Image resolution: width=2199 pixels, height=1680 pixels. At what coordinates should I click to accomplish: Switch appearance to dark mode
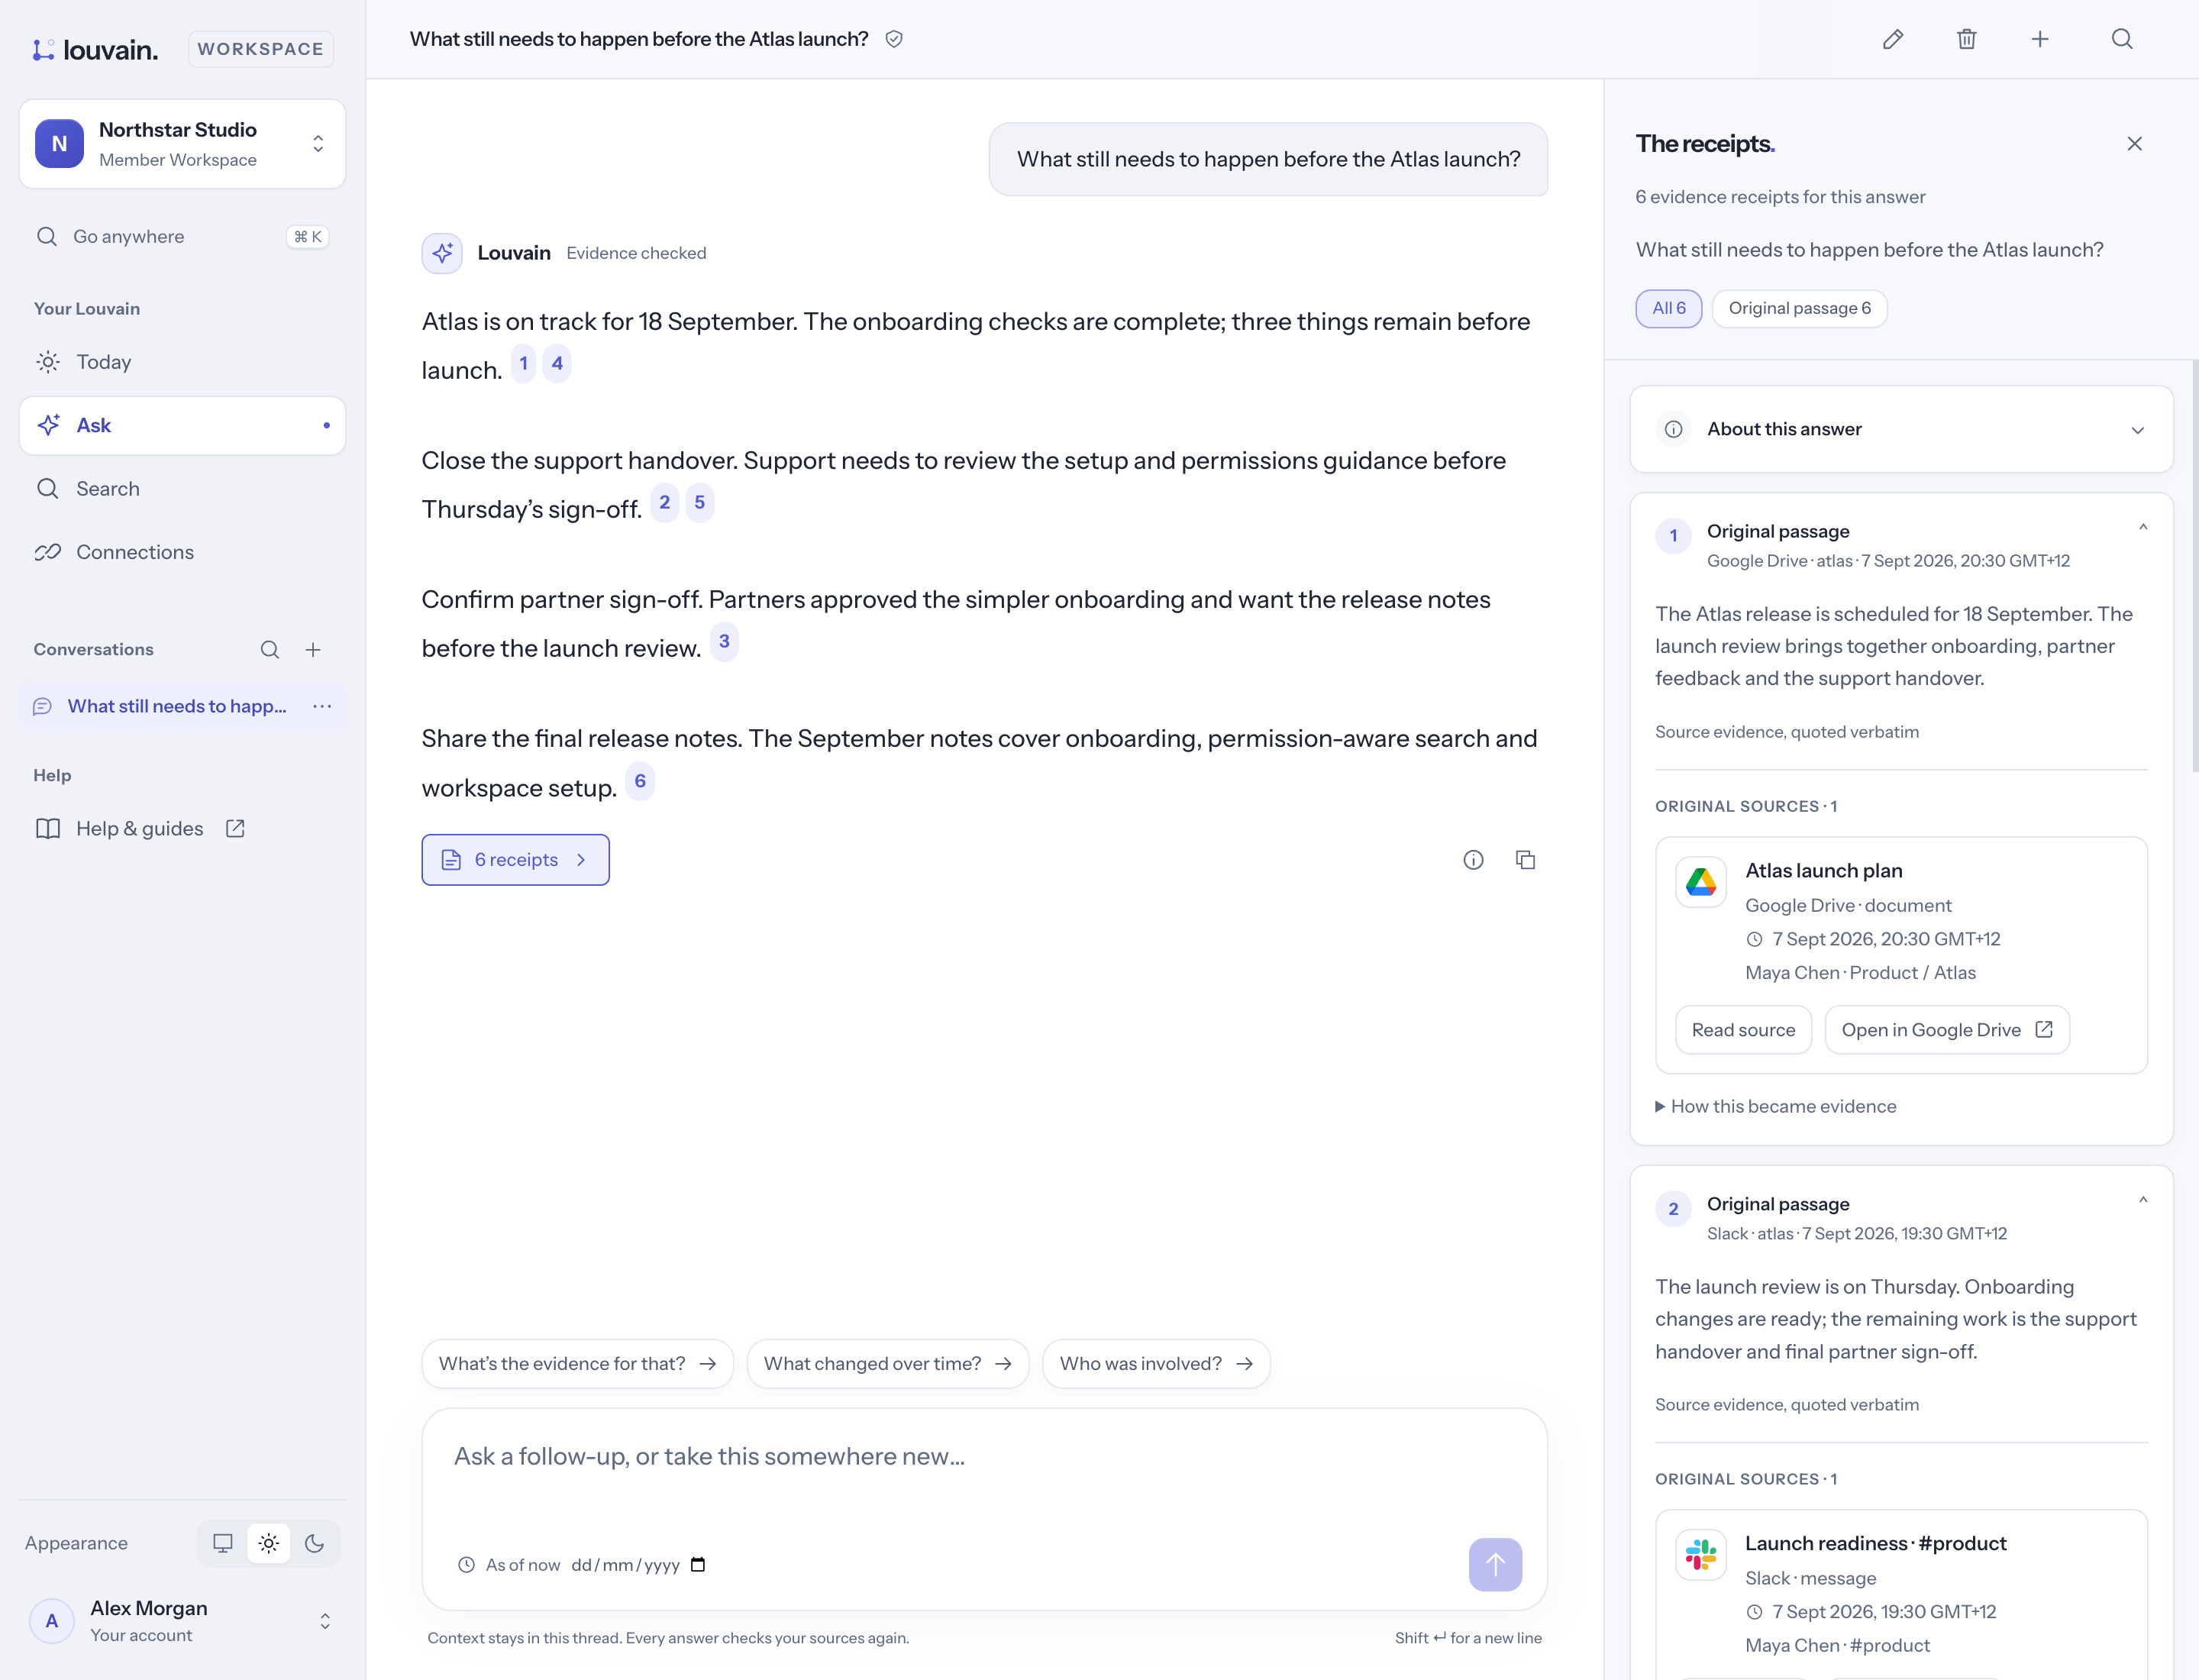point(315,1543)
